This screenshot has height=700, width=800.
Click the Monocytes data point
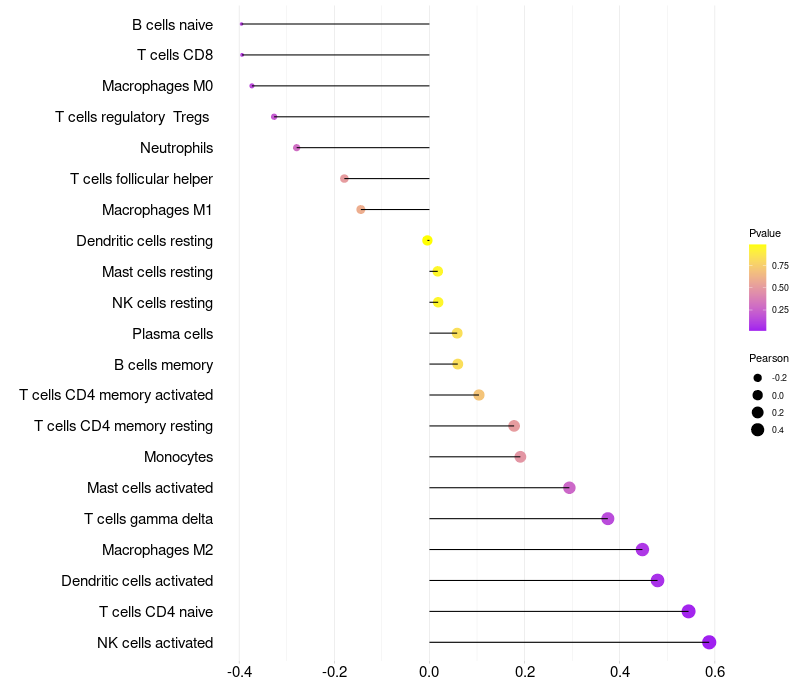coord(520,457)
